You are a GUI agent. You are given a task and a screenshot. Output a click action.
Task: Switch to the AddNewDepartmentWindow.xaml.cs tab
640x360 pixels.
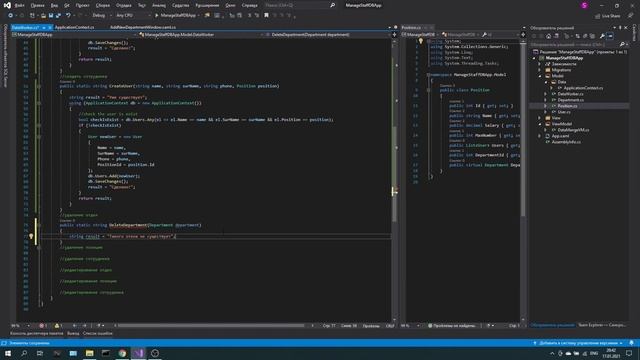pos(143,27)
